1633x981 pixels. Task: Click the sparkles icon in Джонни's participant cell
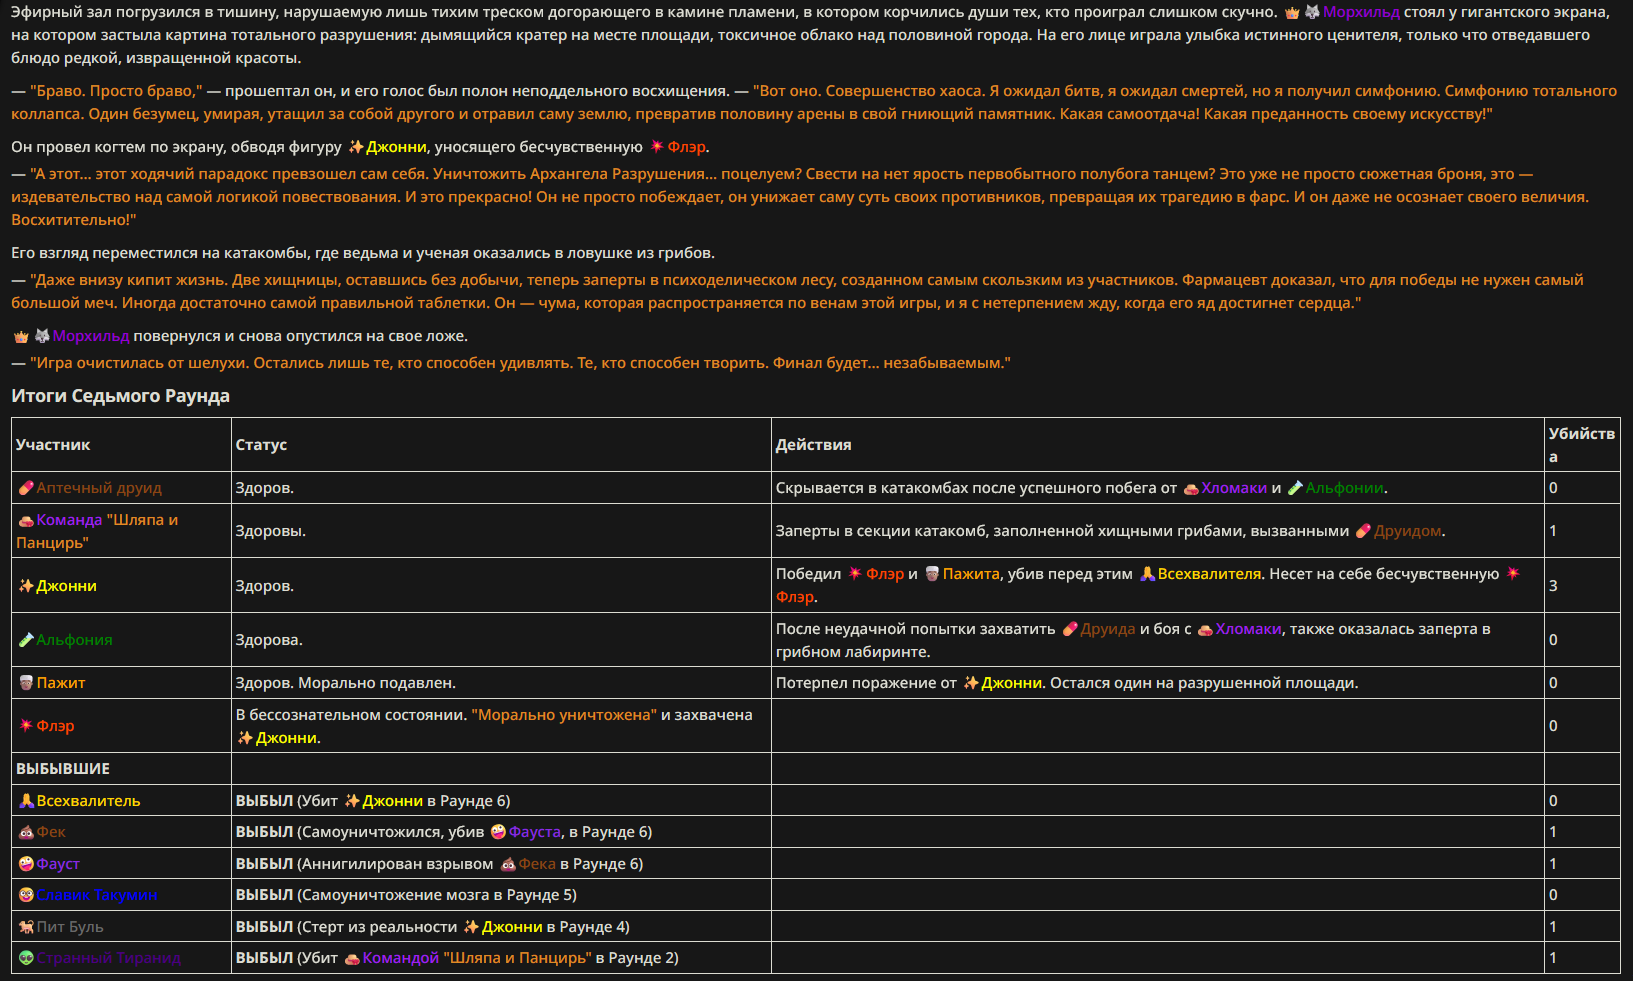coord(26,586)
